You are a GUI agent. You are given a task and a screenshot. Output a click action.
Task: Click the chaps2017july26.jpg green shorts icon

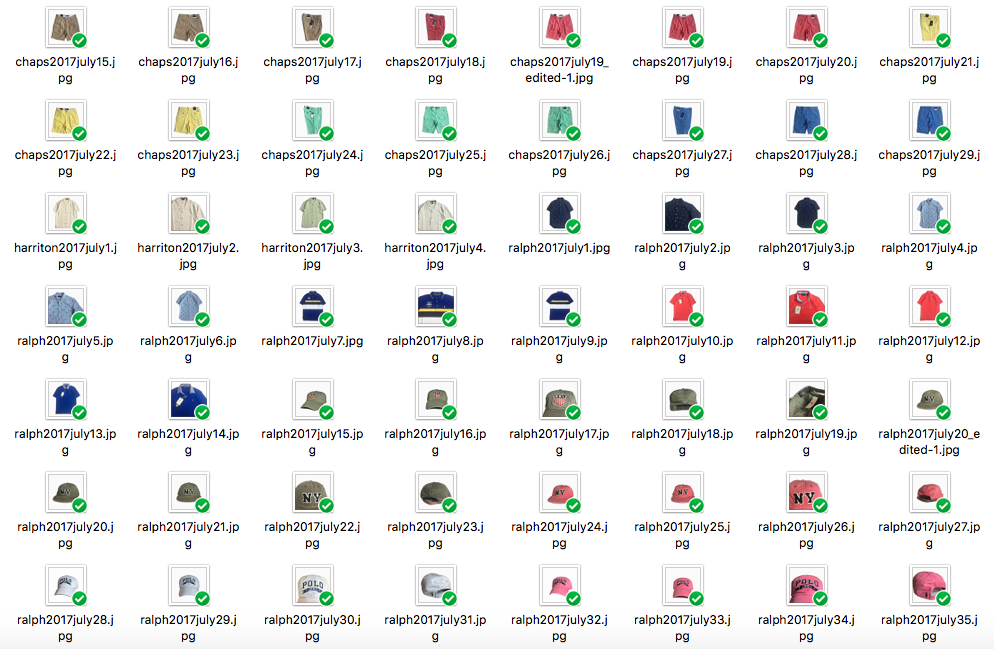click(559, 120)
